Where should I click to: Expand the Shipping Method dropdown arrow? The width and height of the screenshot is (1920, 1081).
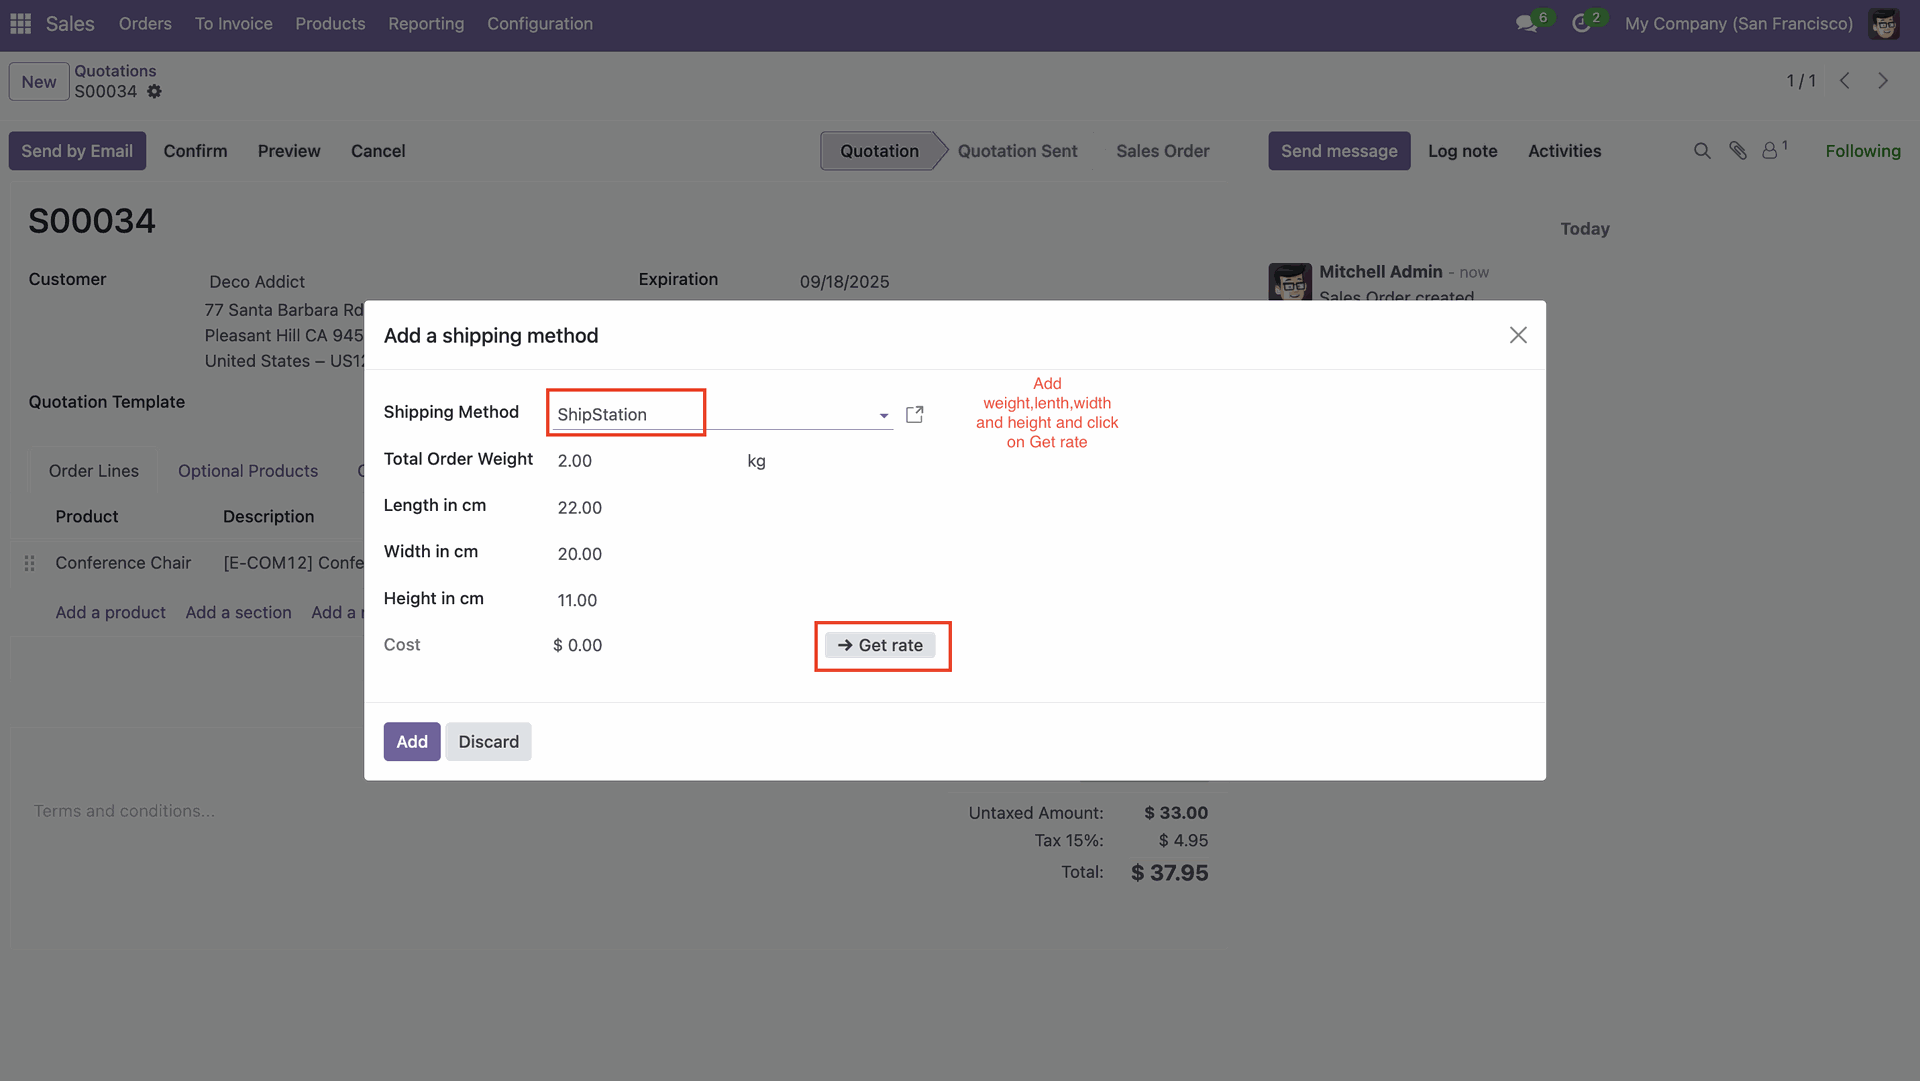[883, 415]
